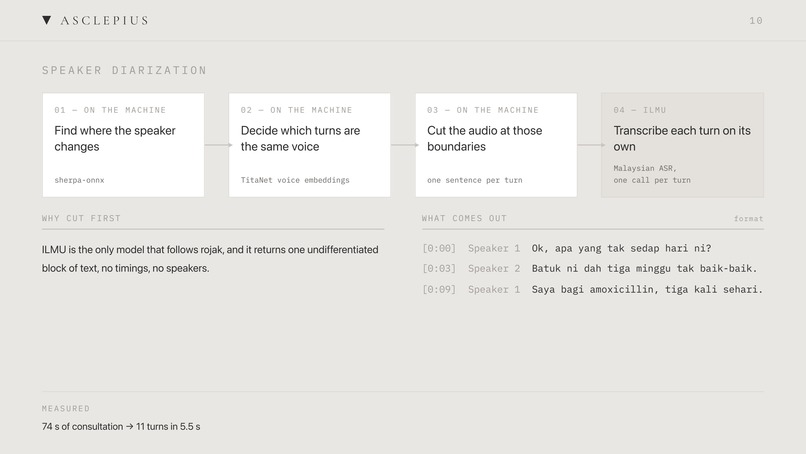Click the WHAT COMES OUT heading
Image resolution: width=806 pixels, height=454 pixels.
pyautogui.click(x=464, y=218)
